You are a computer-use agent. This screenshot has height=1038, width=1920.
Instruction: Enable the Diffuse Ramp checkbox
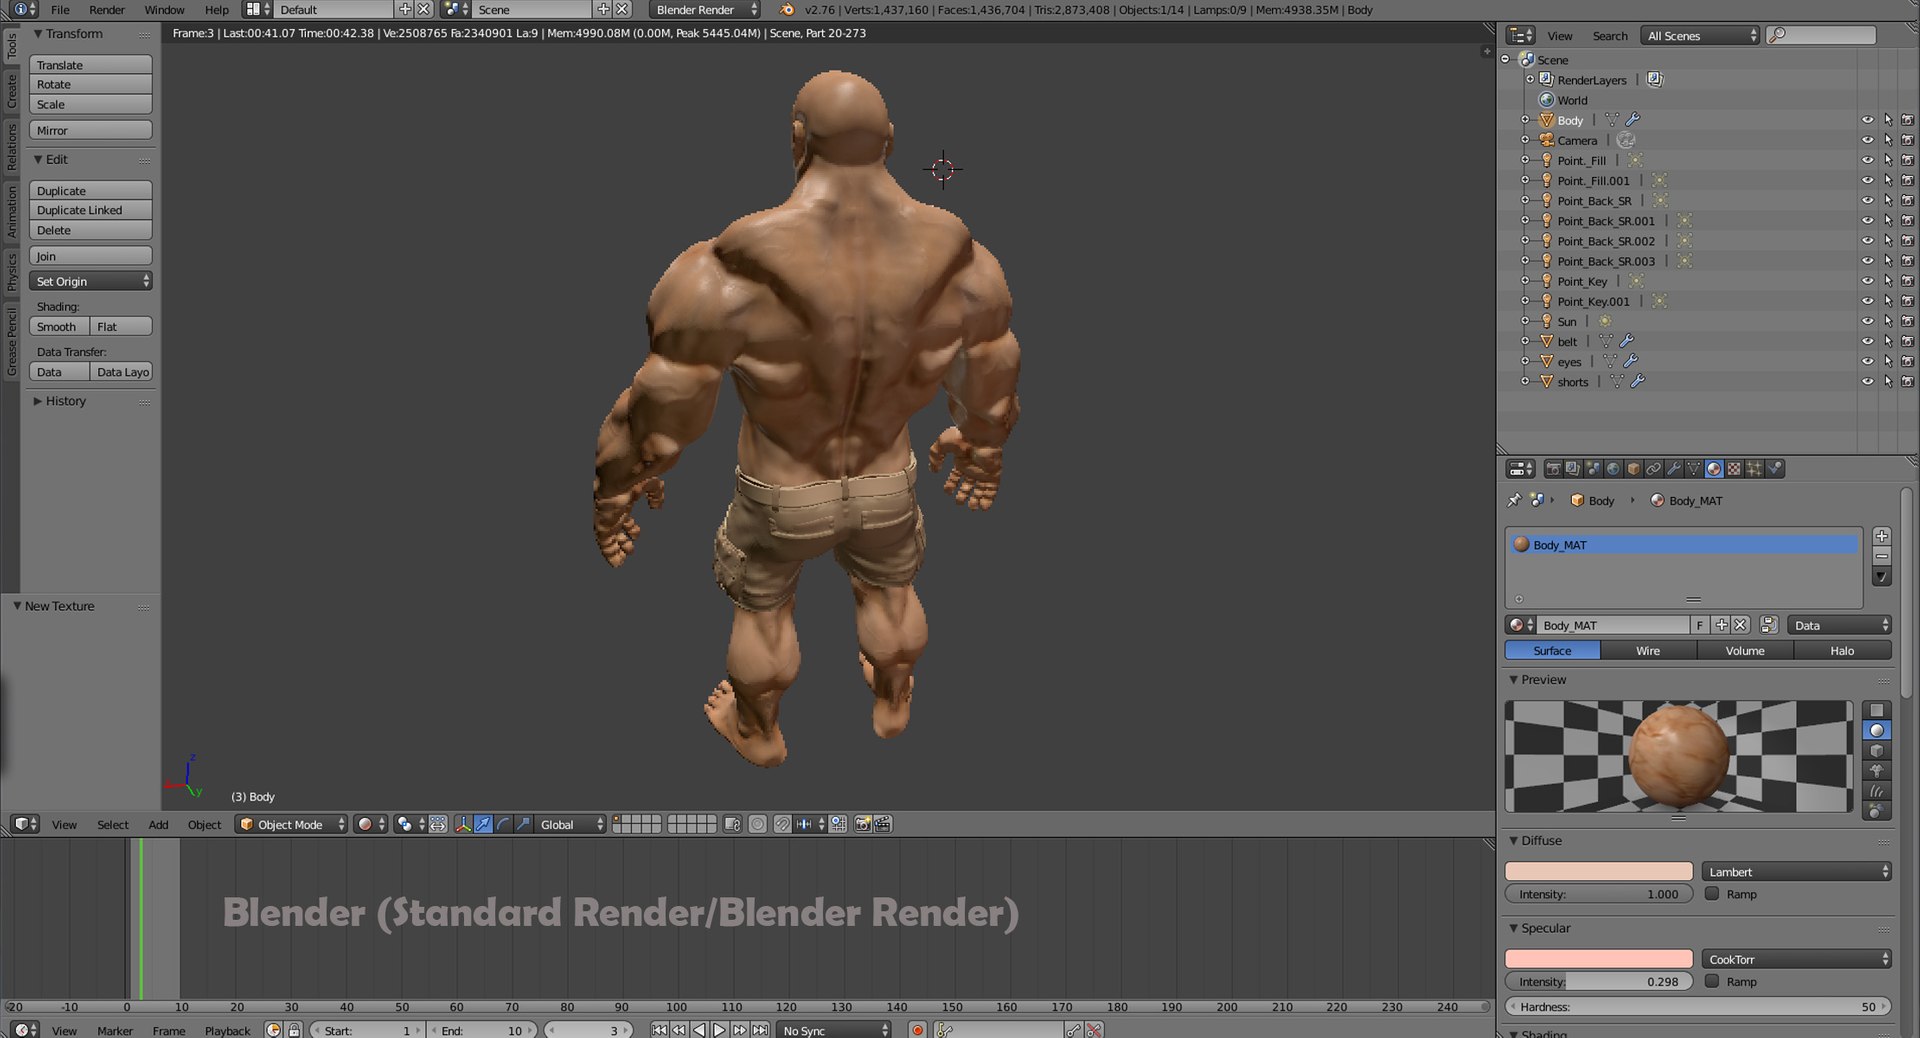click(1712, 894)
